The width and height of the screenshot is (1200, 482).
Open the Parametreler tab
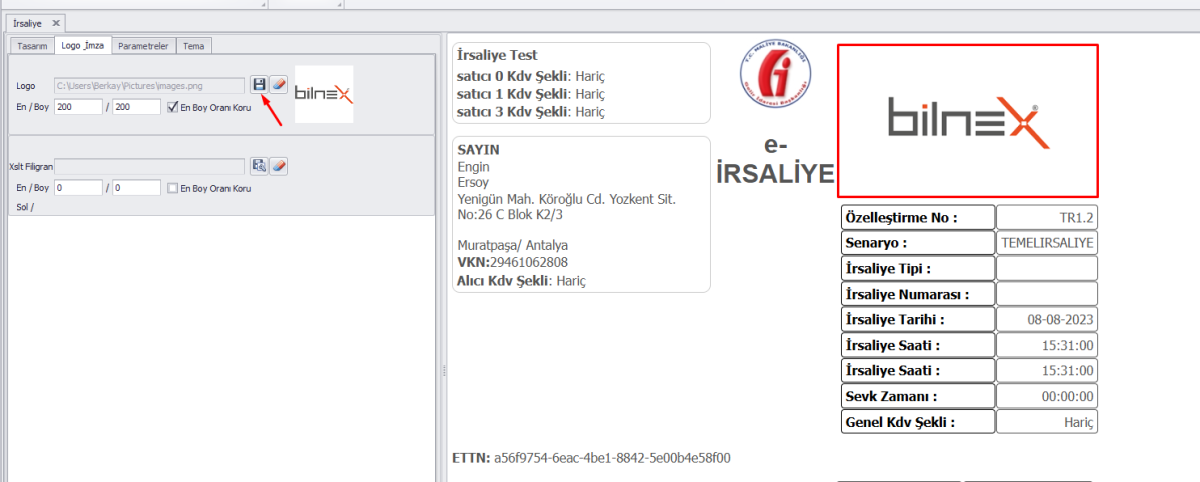coord(145,46)
